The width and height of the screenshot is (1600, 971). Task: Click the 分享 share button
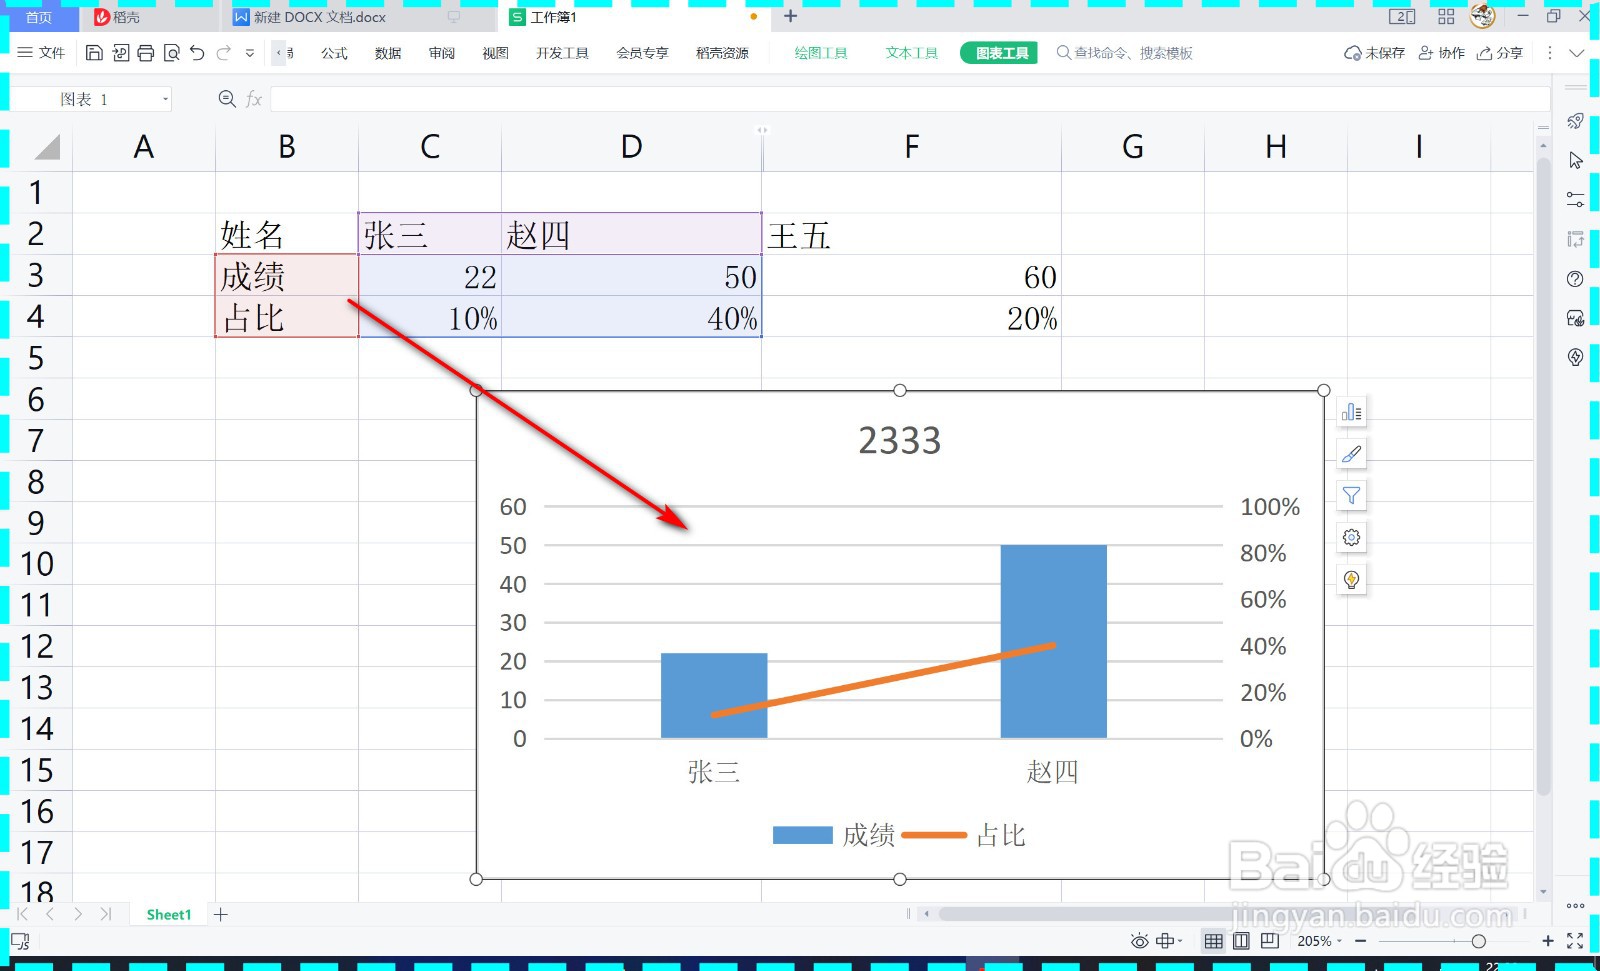point(1500,53)
